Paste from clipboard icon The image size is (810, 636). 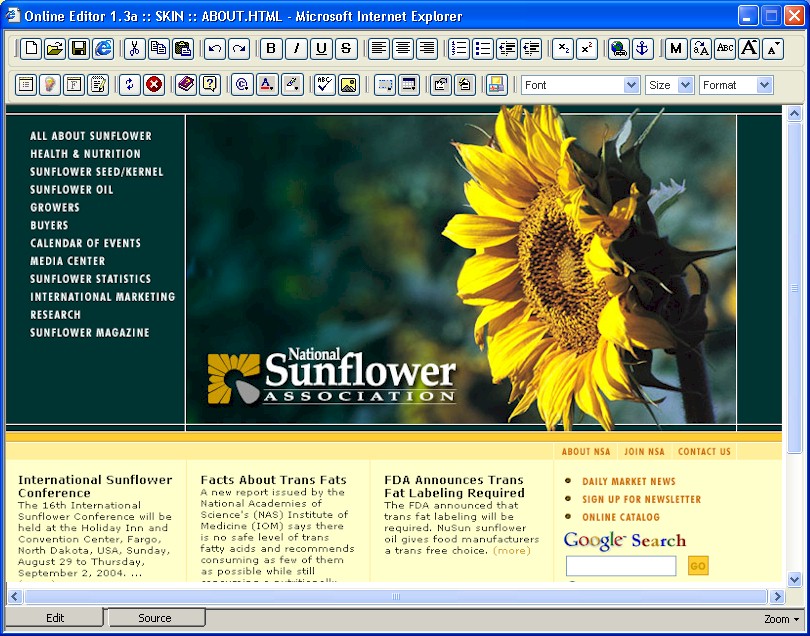(x=183, y=49)
